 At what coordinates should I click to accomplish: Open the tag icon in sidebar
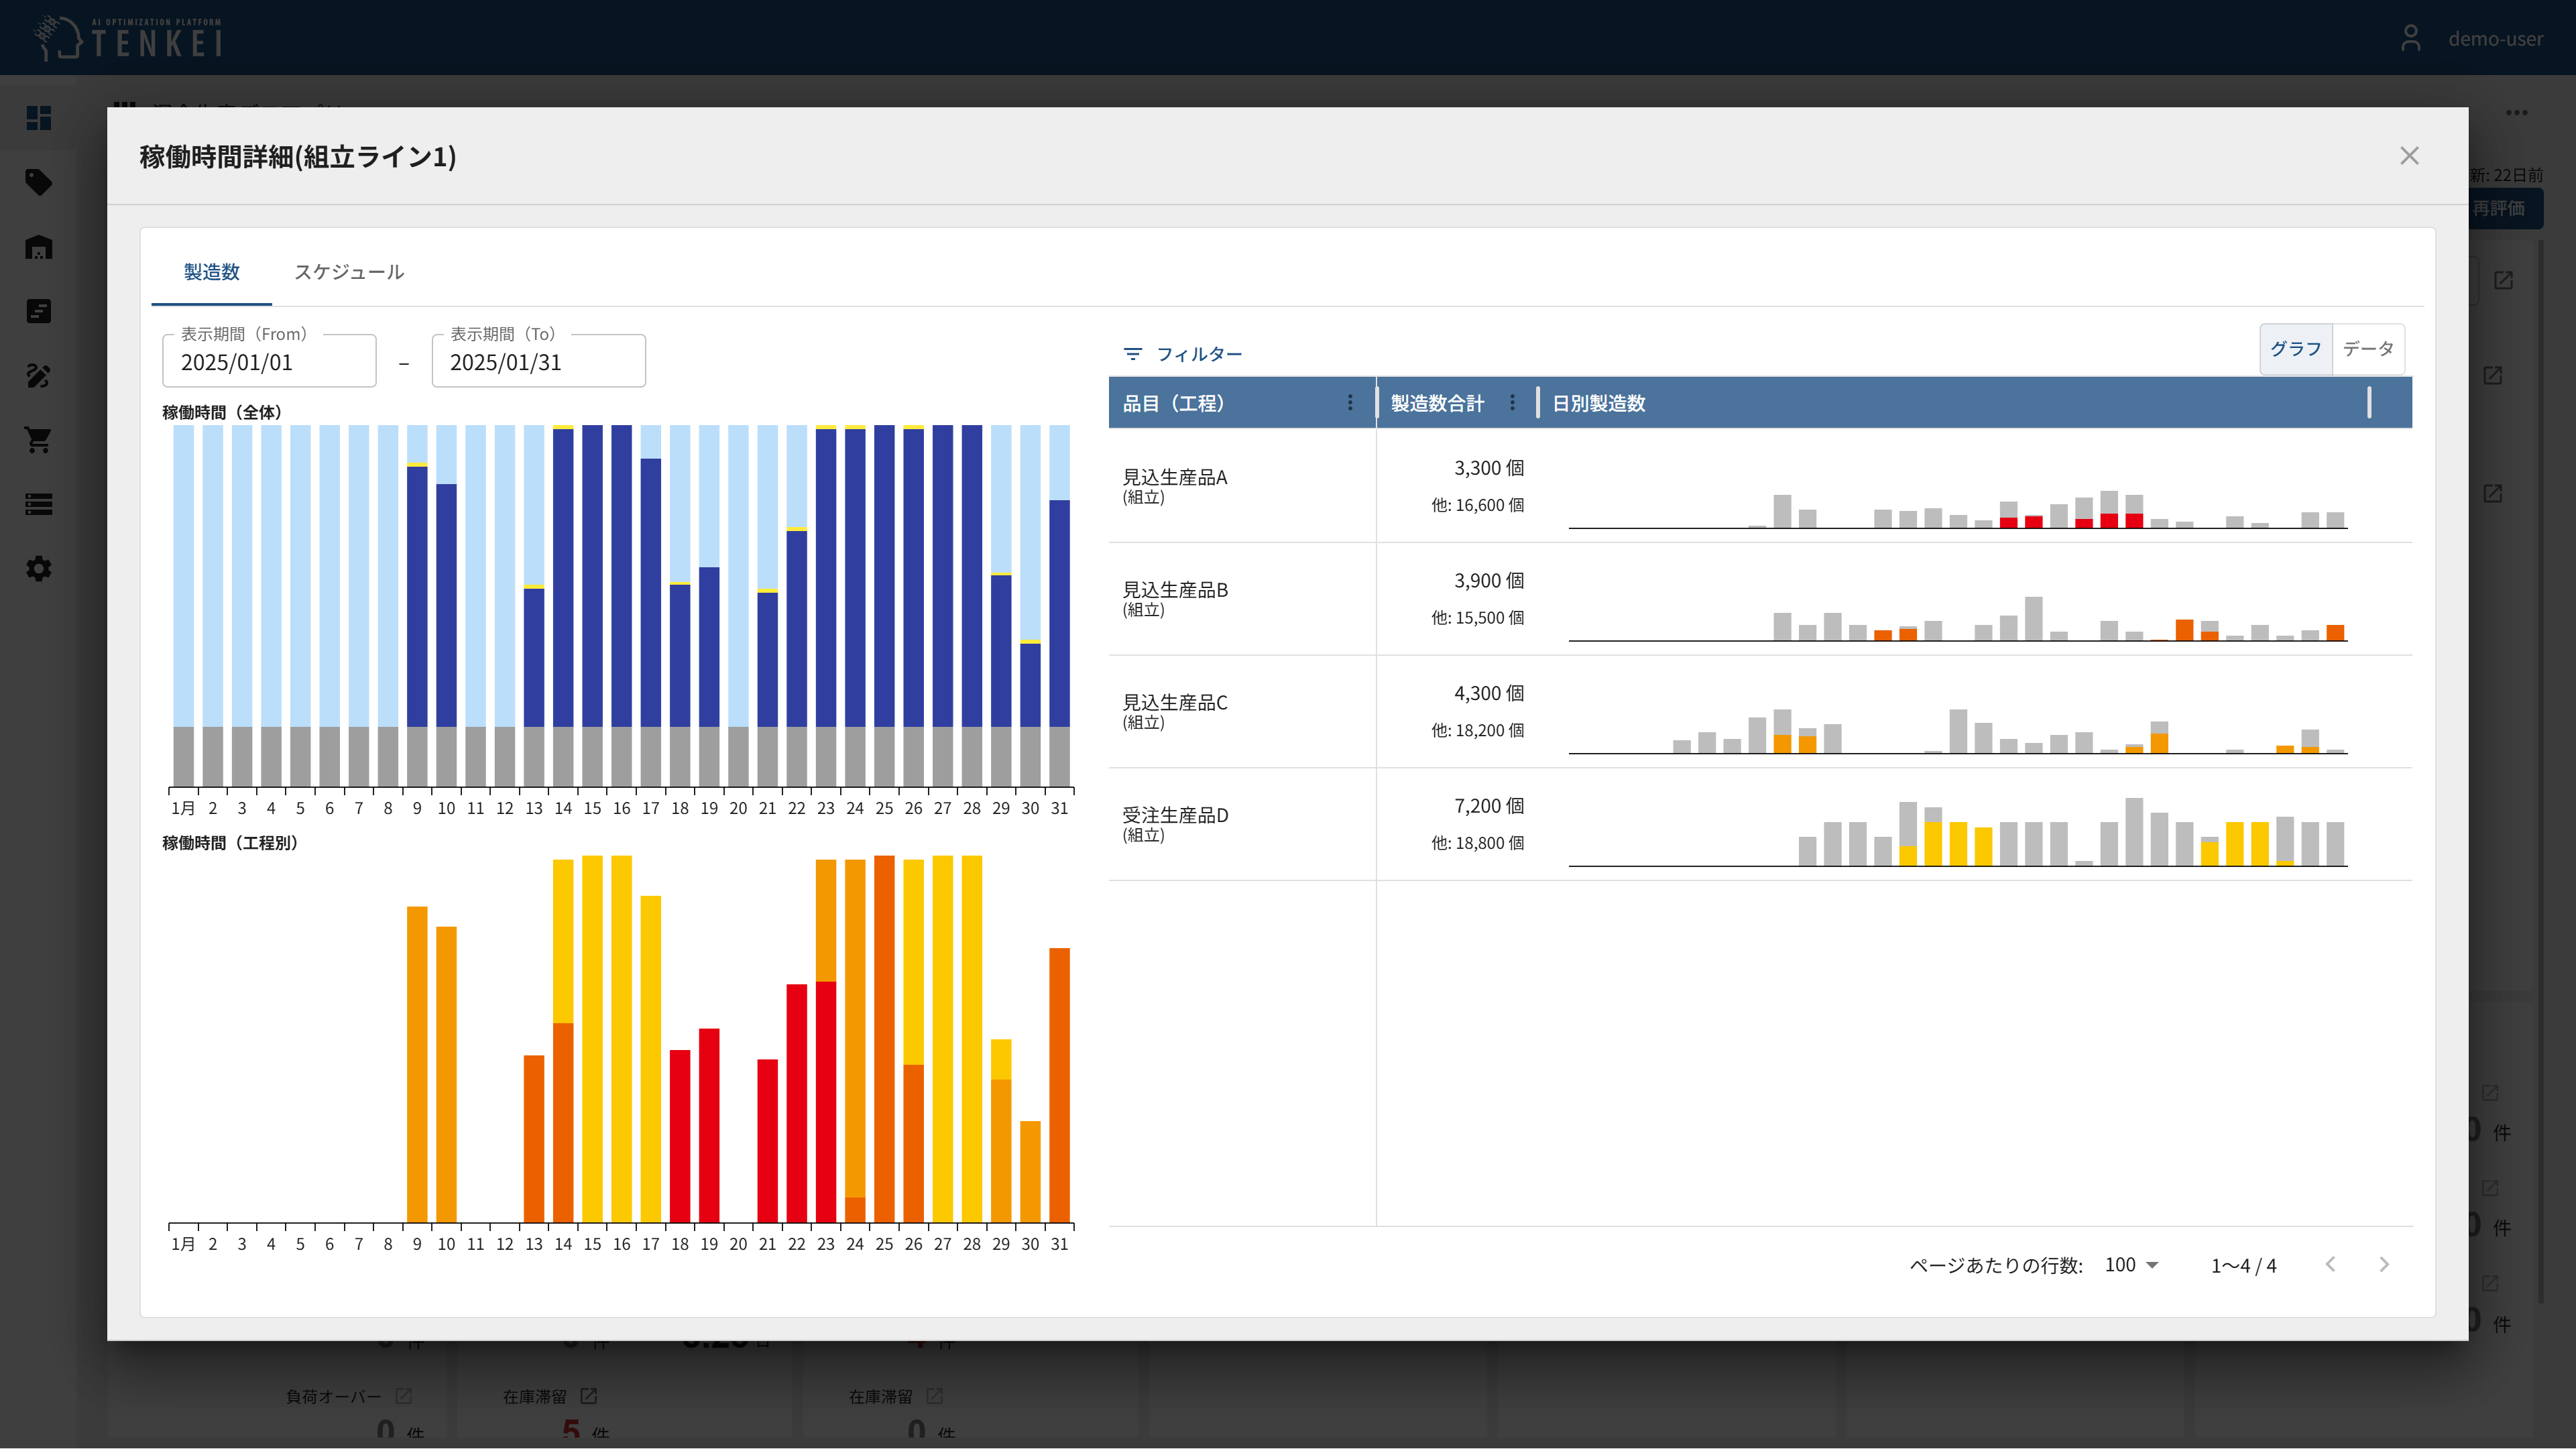point(38,182)
